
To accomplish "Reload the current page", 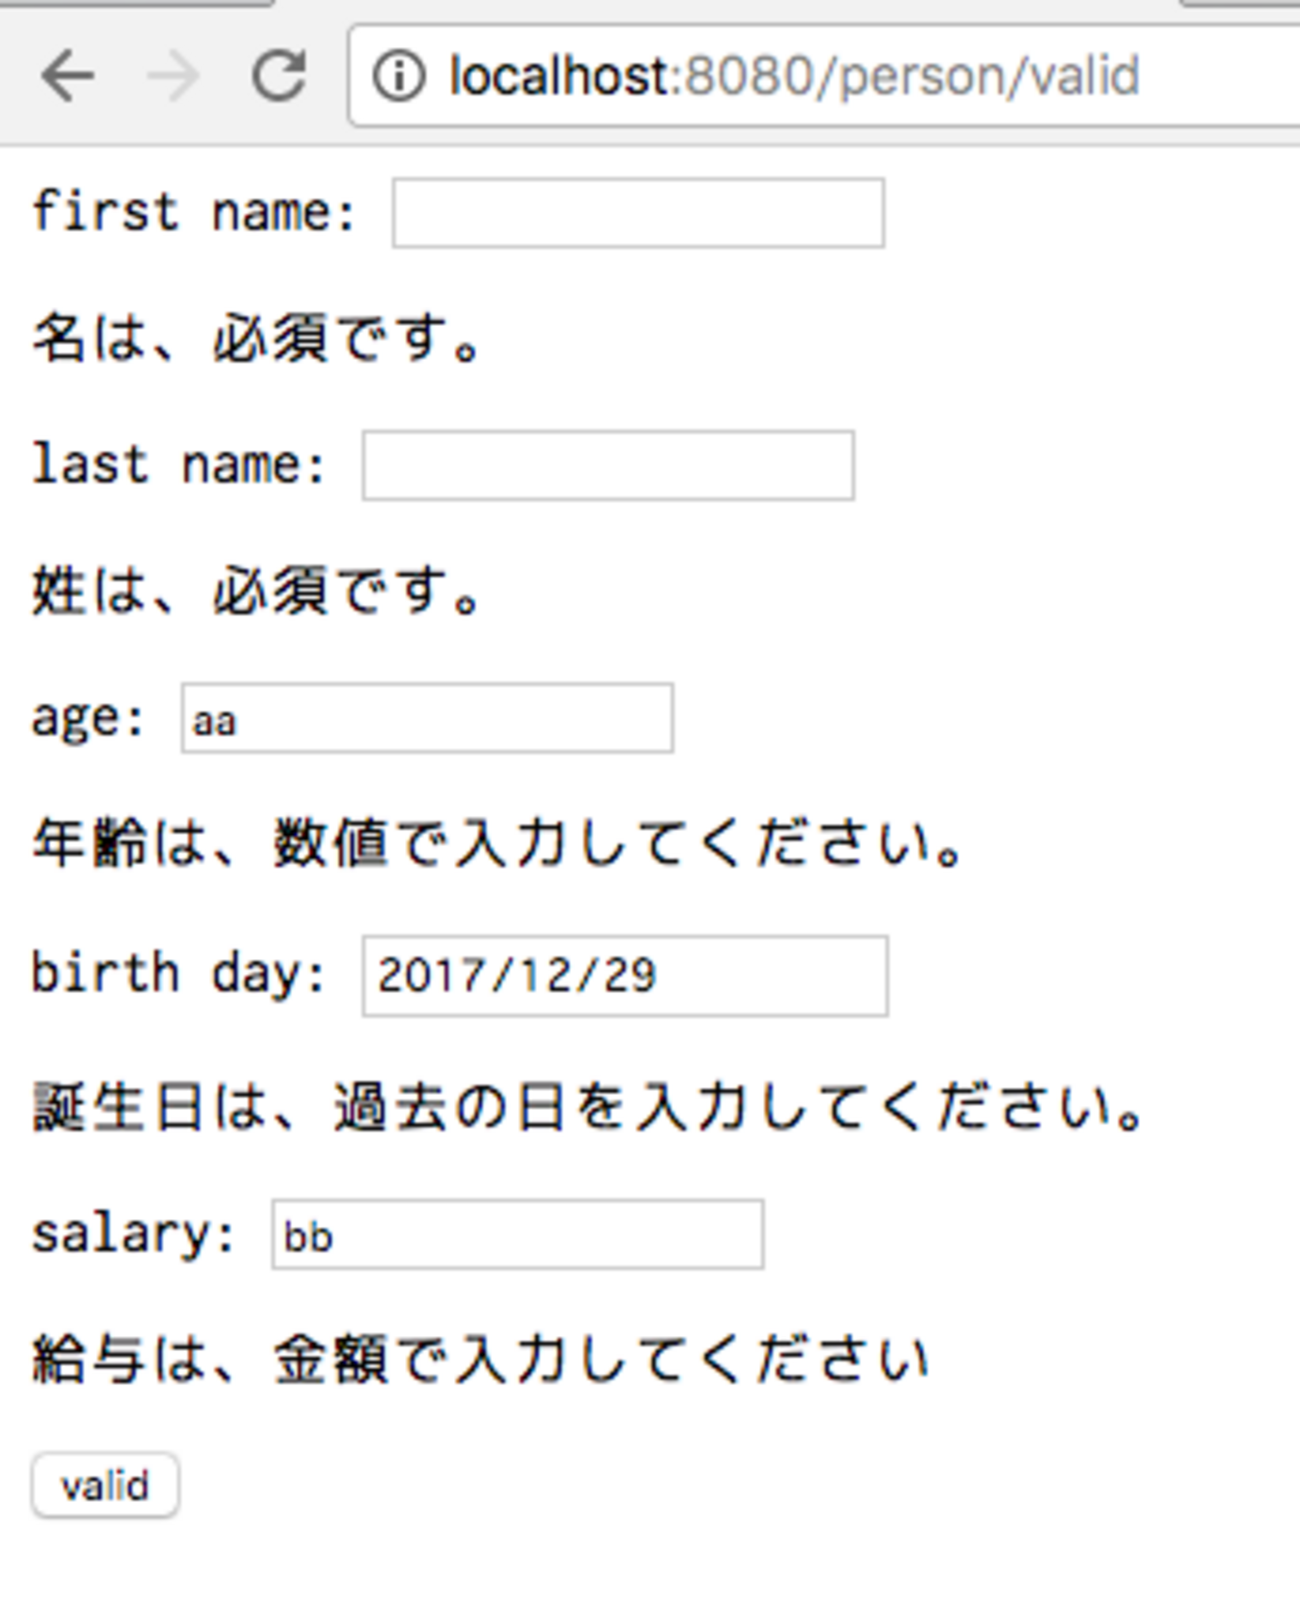I will 278,76.
